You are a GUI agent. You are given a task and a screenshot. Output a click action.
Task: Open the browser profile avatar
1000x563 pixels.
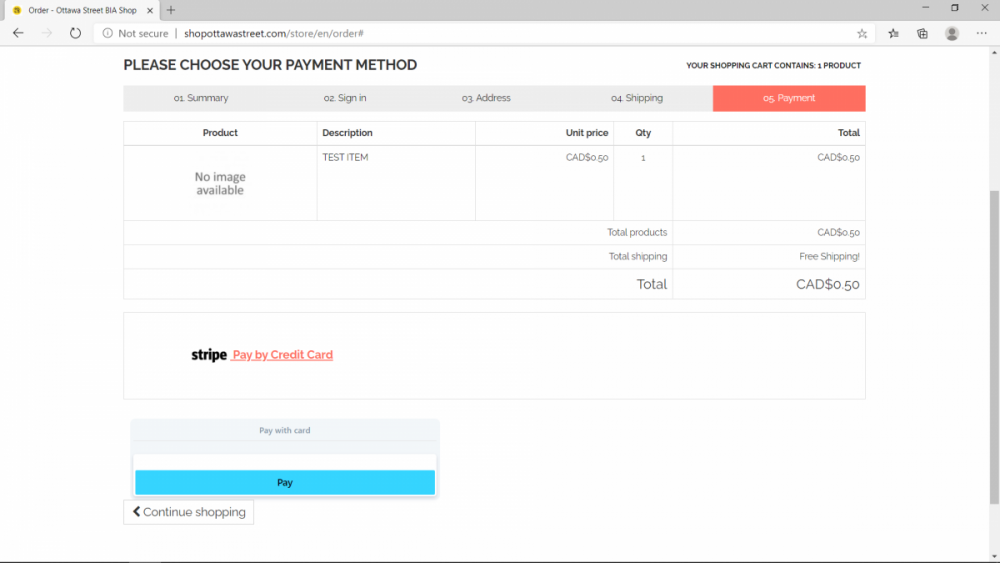(x=952, y=33)
